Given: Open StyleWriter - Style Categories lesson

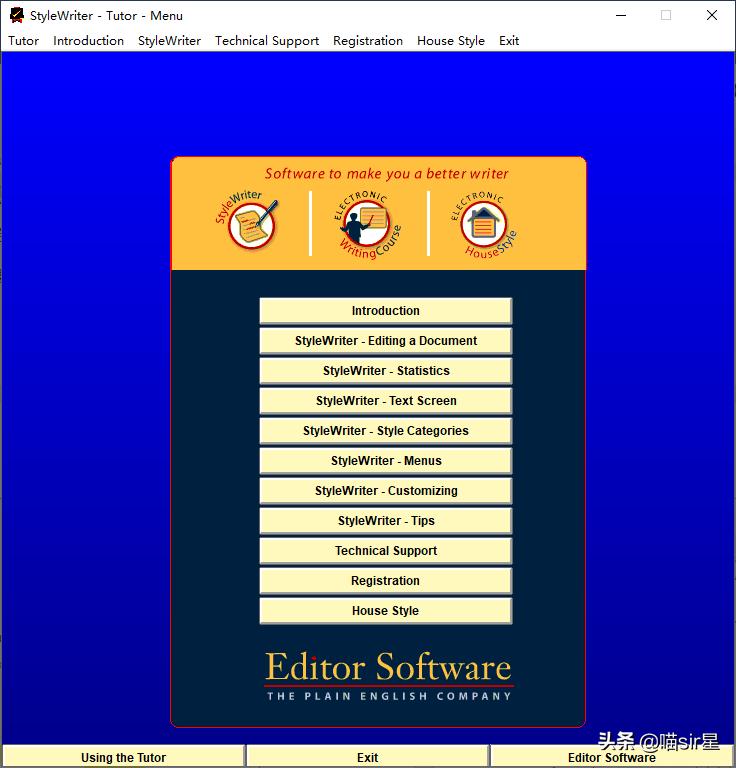Looking at the screenshot, I should click(386, 431).
